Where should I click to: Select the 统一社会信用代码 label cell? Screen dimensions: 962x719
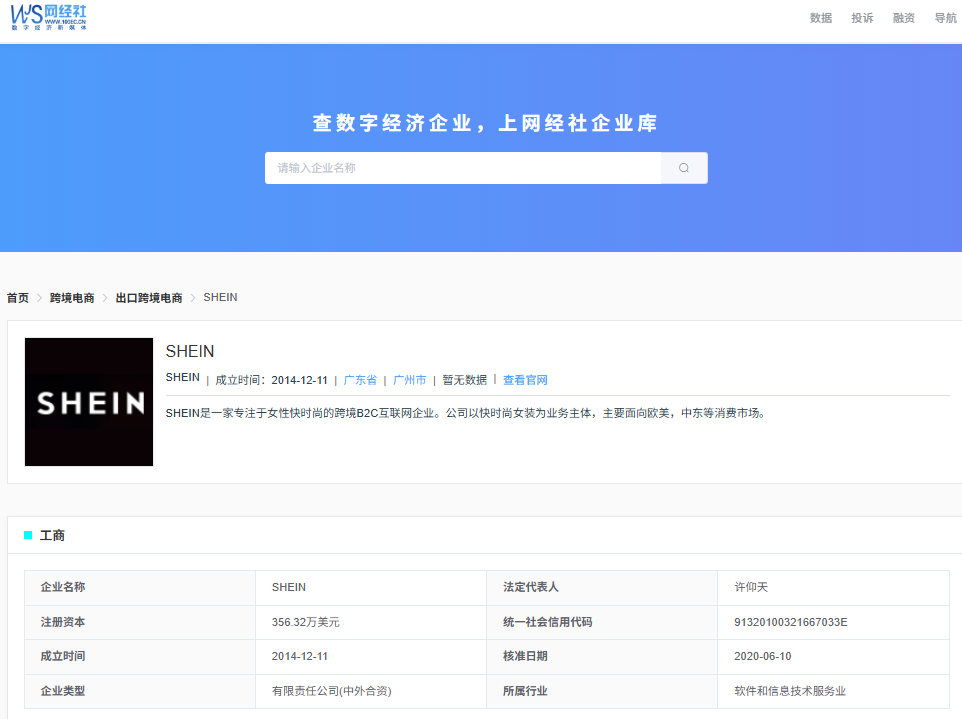tap(602, 623)
